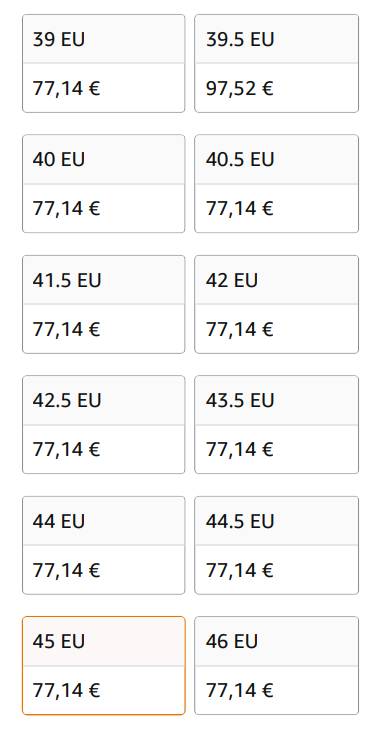Choose the 44.5 EU size option
The image size is (388, 729).
276,545
